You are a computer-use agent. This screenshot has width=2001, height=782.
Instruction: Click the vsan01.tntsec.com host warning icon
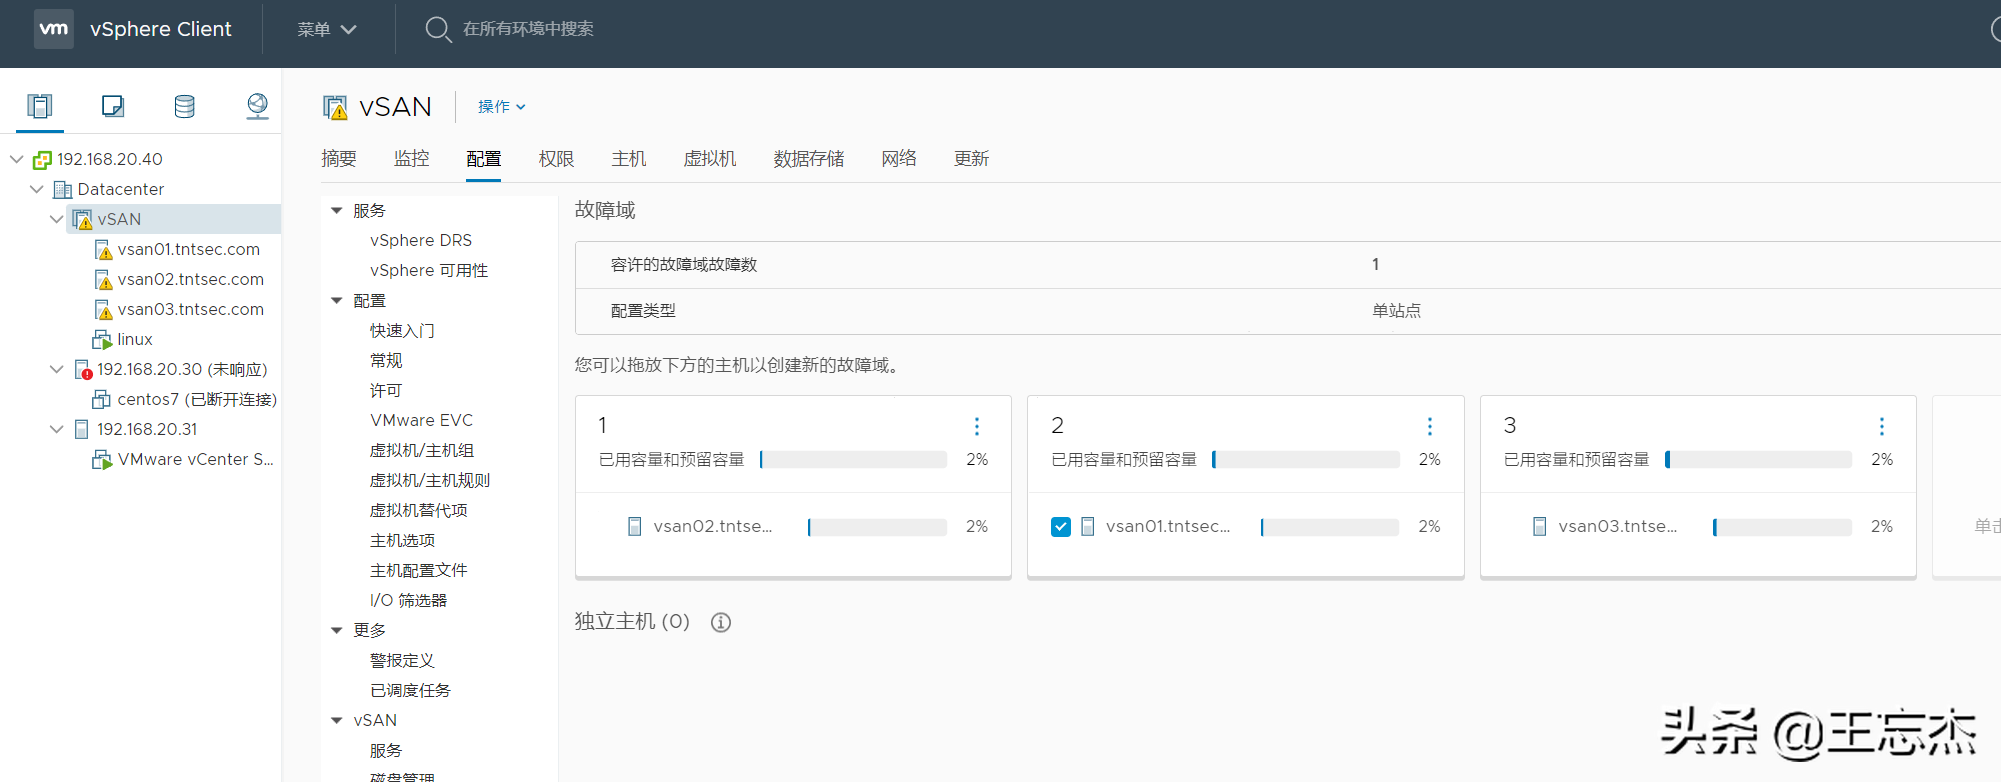(x=102, y=249)
